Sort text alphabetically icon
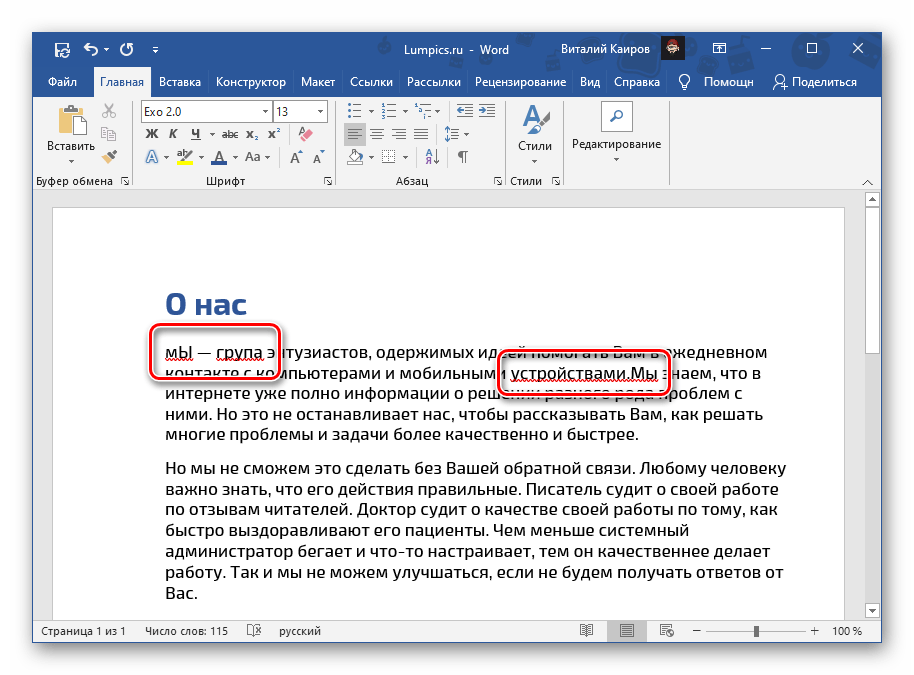 433,157
